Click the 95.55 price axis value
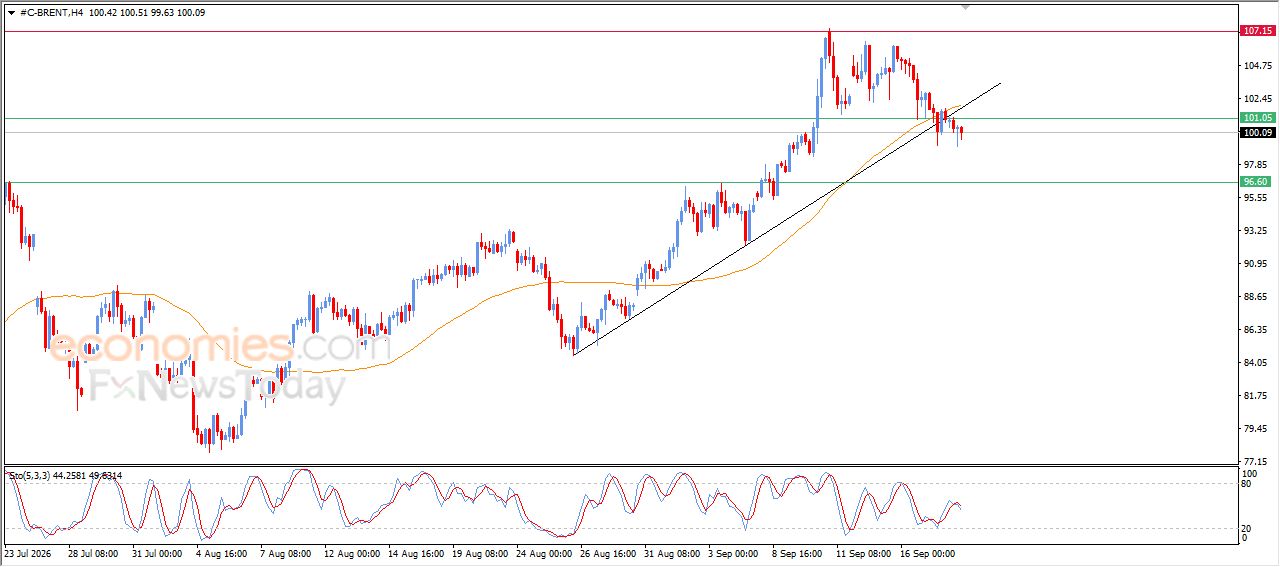The image size is (1280, 567). pyautogui.click(x=1256, y=197)
